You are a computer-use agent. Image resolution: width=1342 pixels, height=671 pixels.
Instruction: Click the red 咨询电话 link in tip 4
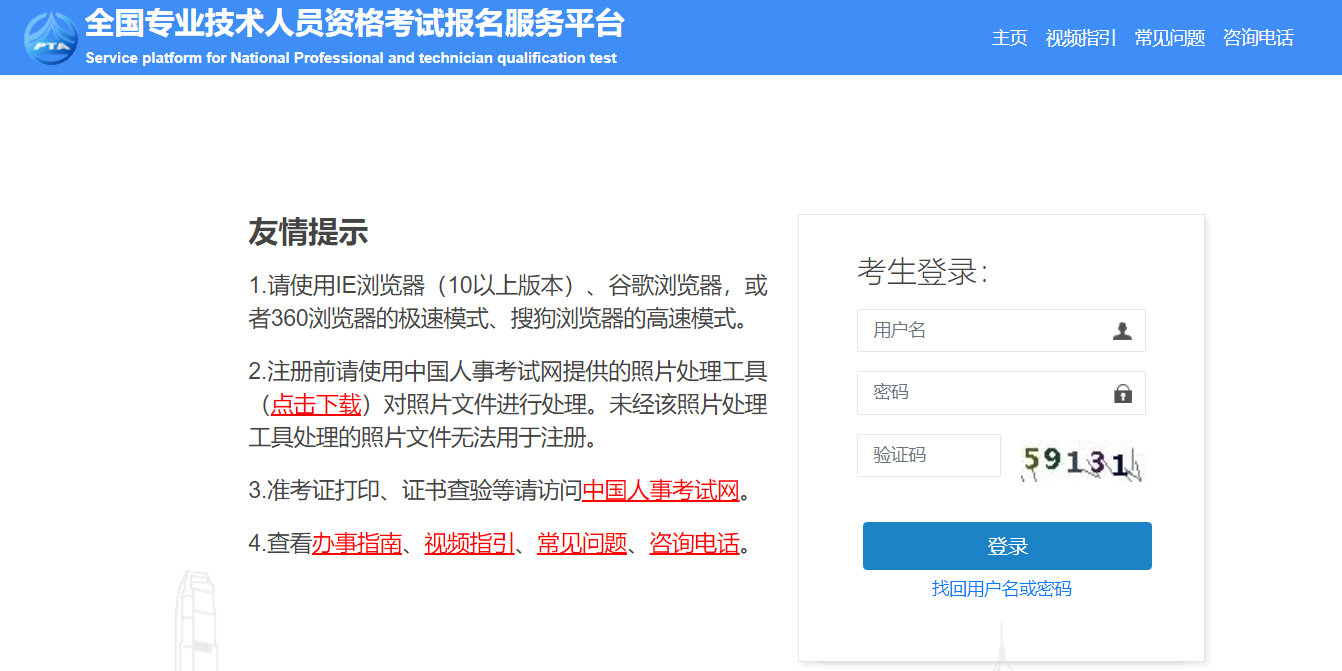694,544
